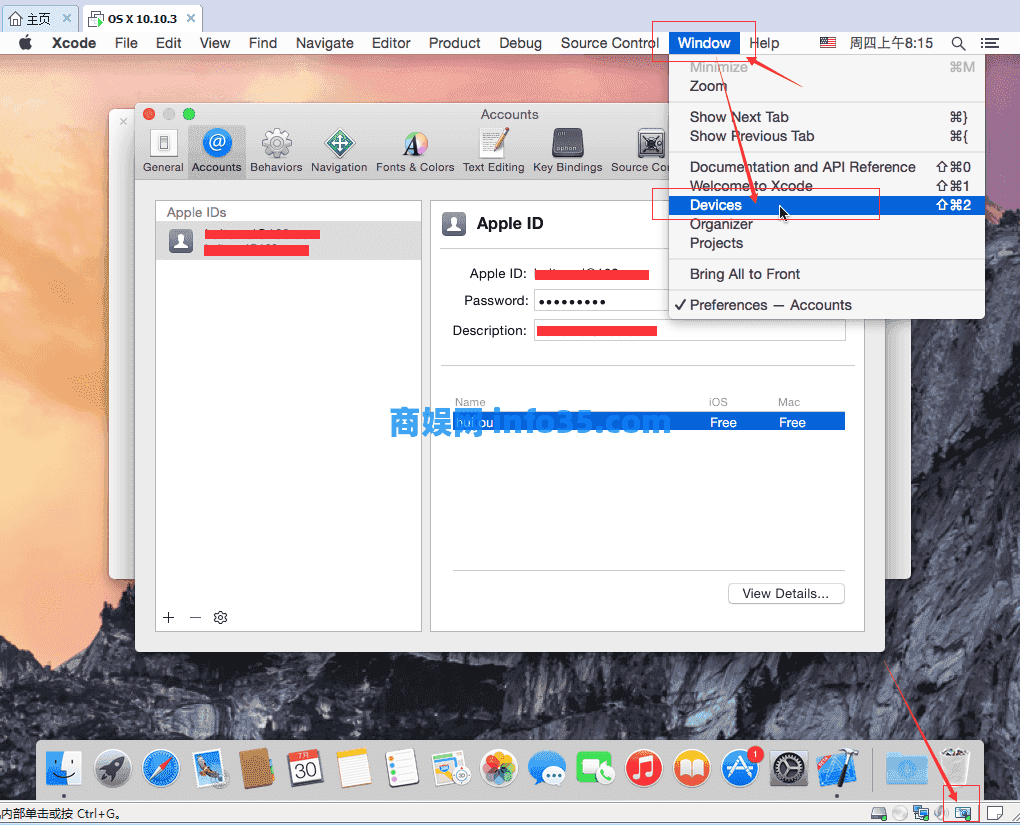Open the Apple menu

(x=25, y=43)
